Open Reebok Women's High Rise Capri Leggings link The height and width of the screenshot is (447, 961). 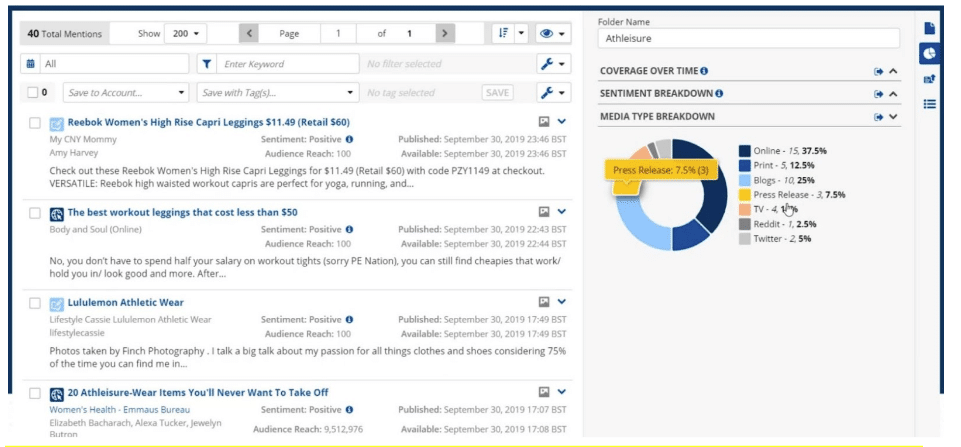(x=208, y=122)
